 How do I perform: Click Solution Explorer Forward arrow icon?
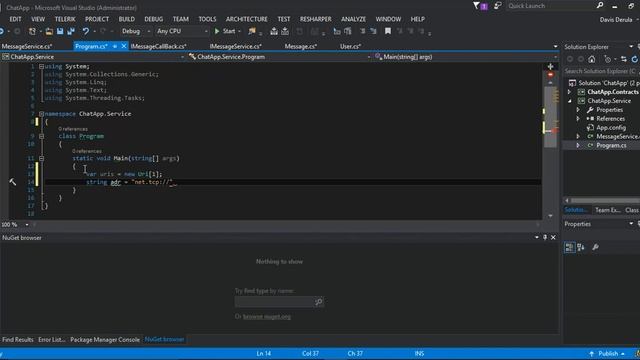581,60
